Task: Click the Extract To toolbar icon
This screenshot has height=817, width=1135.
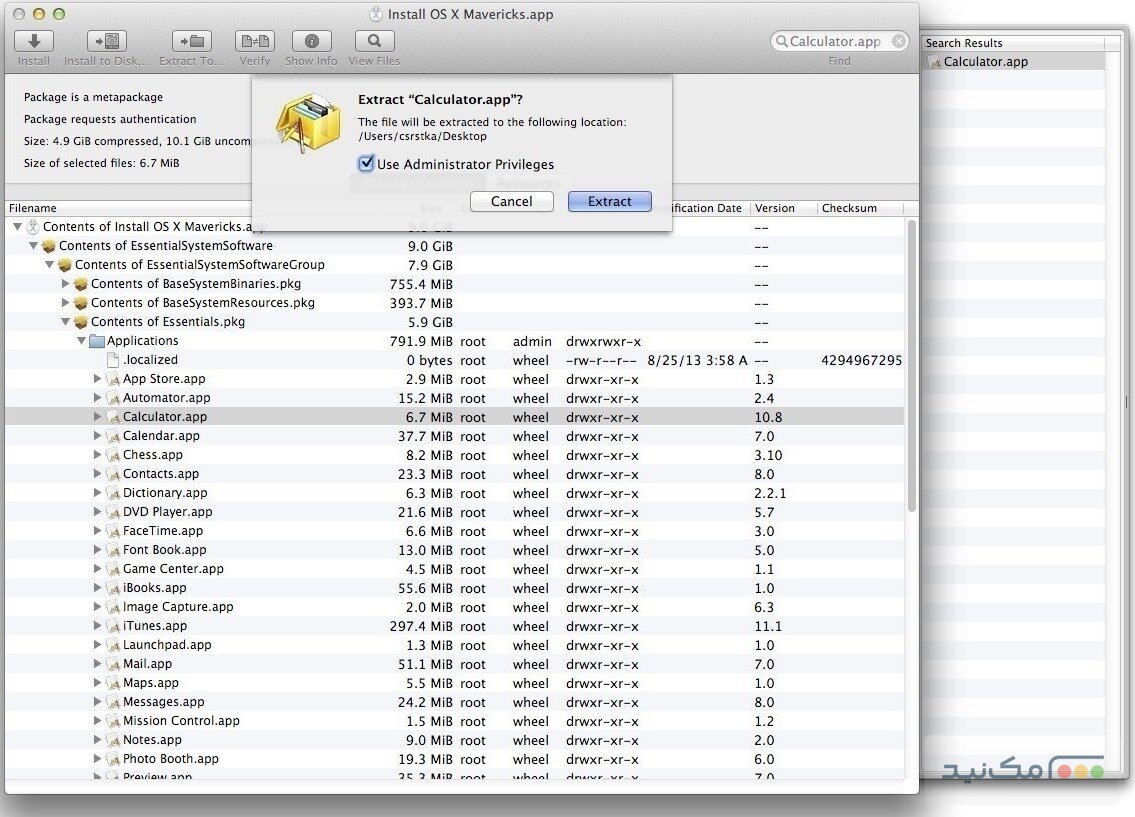Action: point(191,41)
